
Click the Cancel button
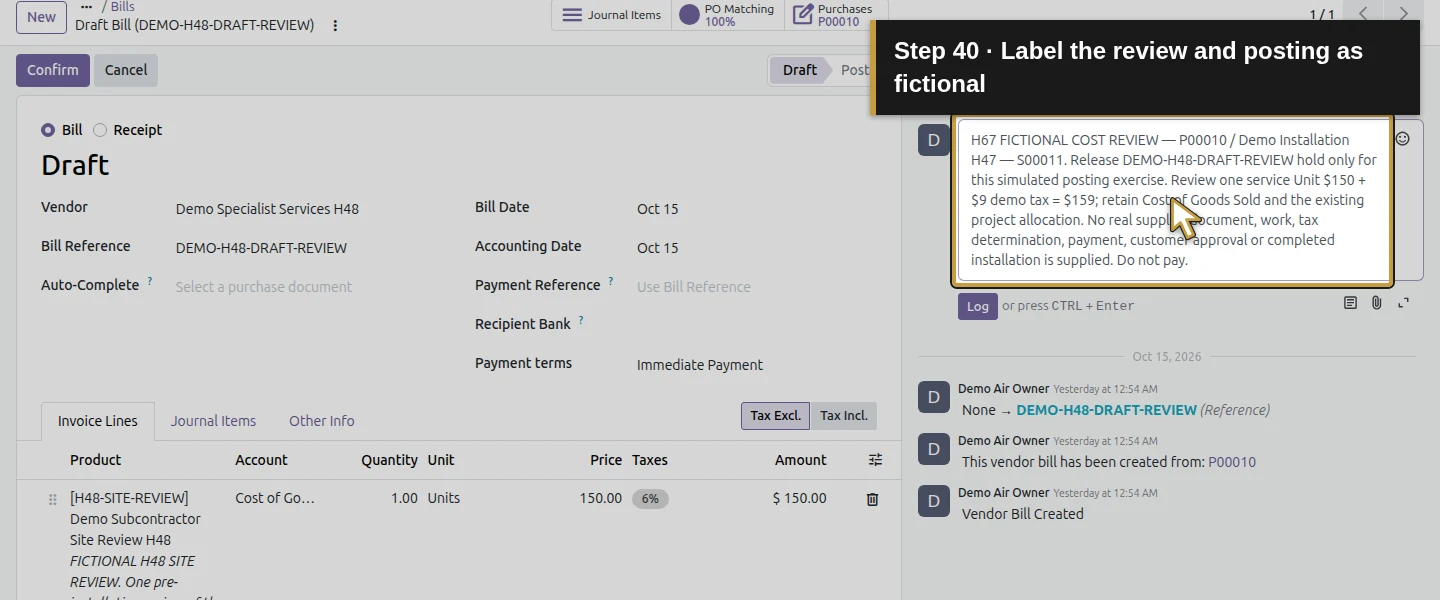[126, 70]
